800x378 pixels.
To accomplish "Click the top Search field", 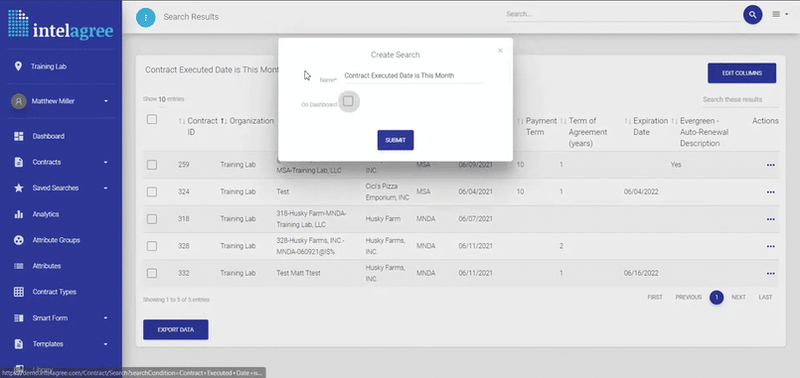I will [x=622, y=14].
